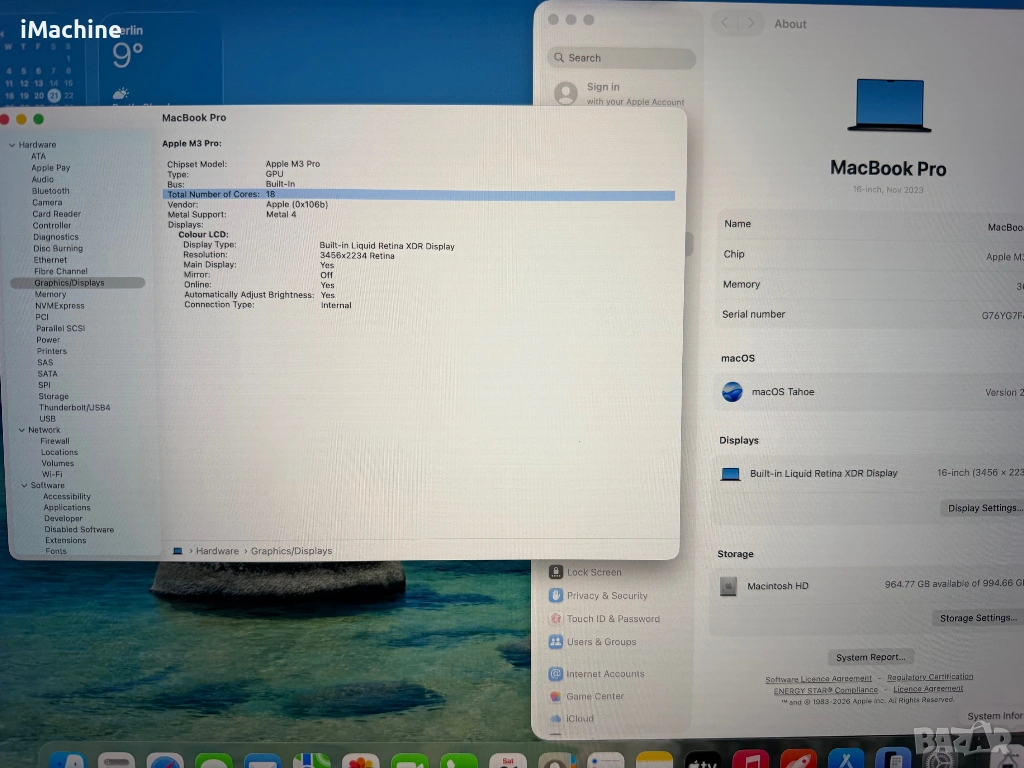This screenshot has height=768, width=1024.
Task: Select Extensions under Software
Action: coord(65,541)
